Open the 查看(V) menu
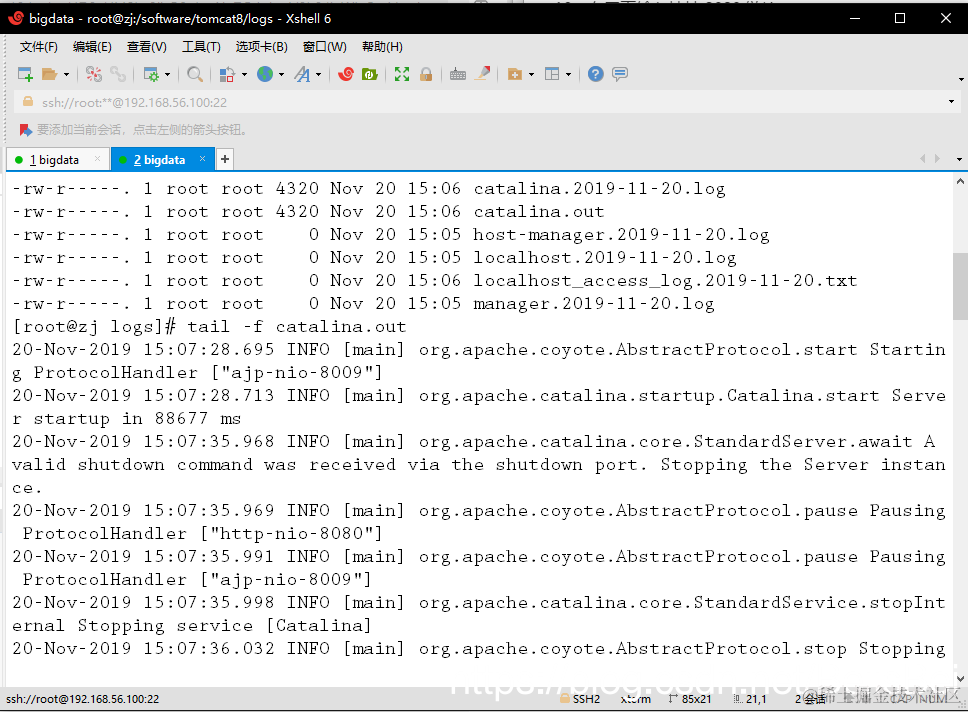Image resolution: width=968 pixels, height=712 pixels. click(146, 47)
